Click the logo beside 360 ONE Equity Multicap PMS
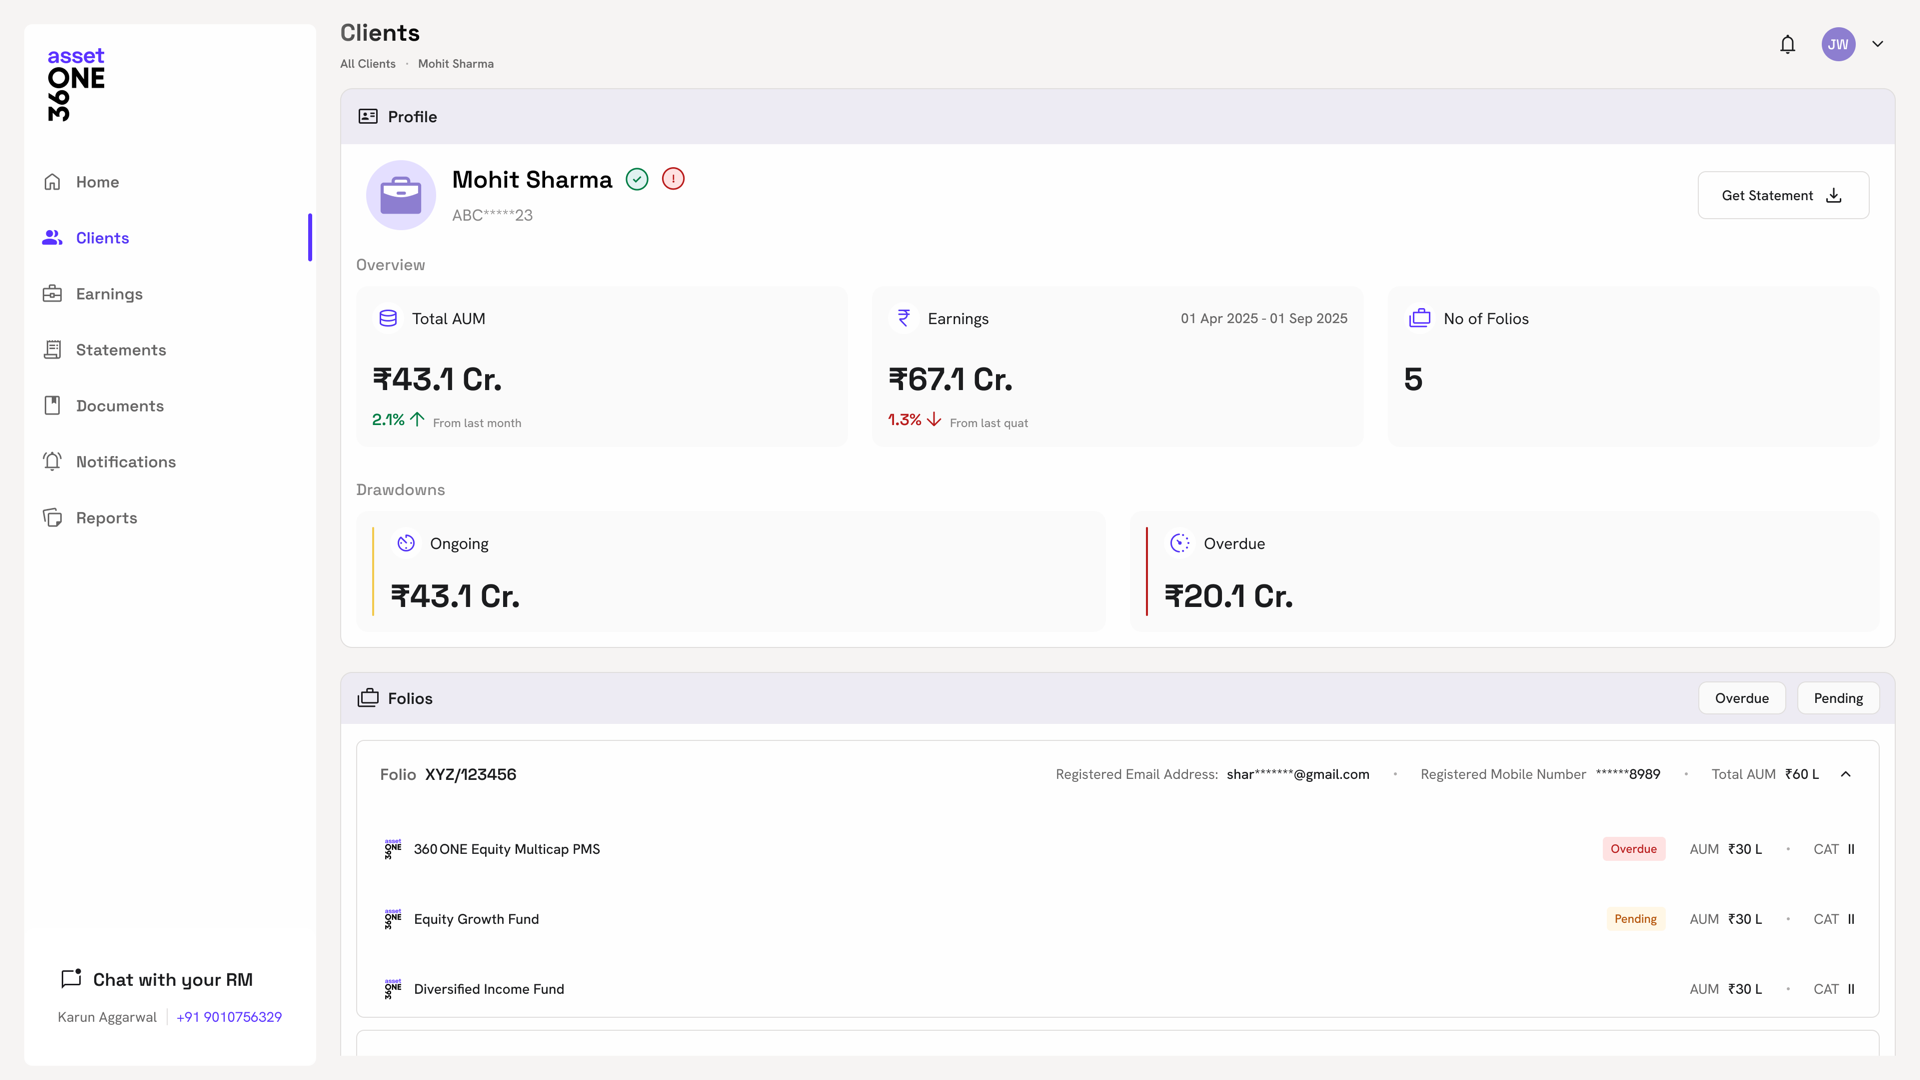The image size is (1920, 1080). (x=393, y=849)
